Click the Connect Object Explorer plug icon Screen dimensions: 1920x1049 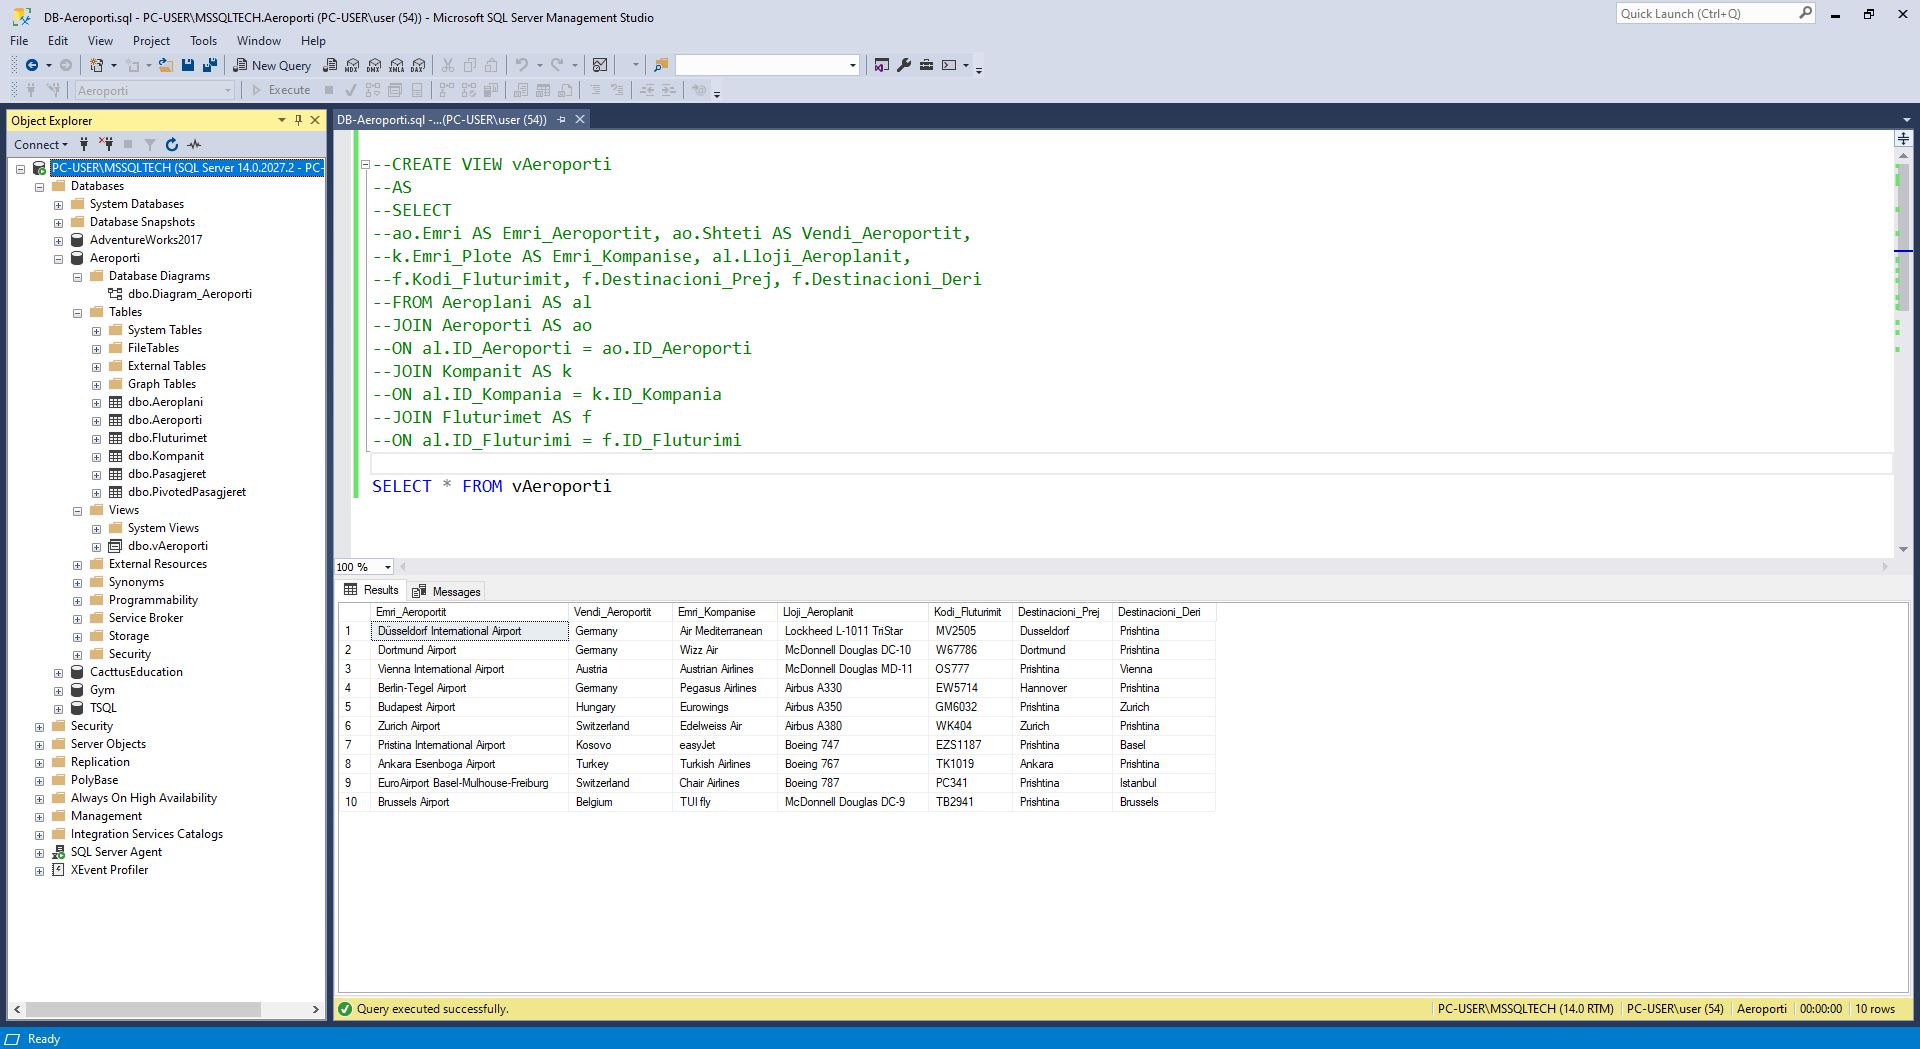[84, 144]
